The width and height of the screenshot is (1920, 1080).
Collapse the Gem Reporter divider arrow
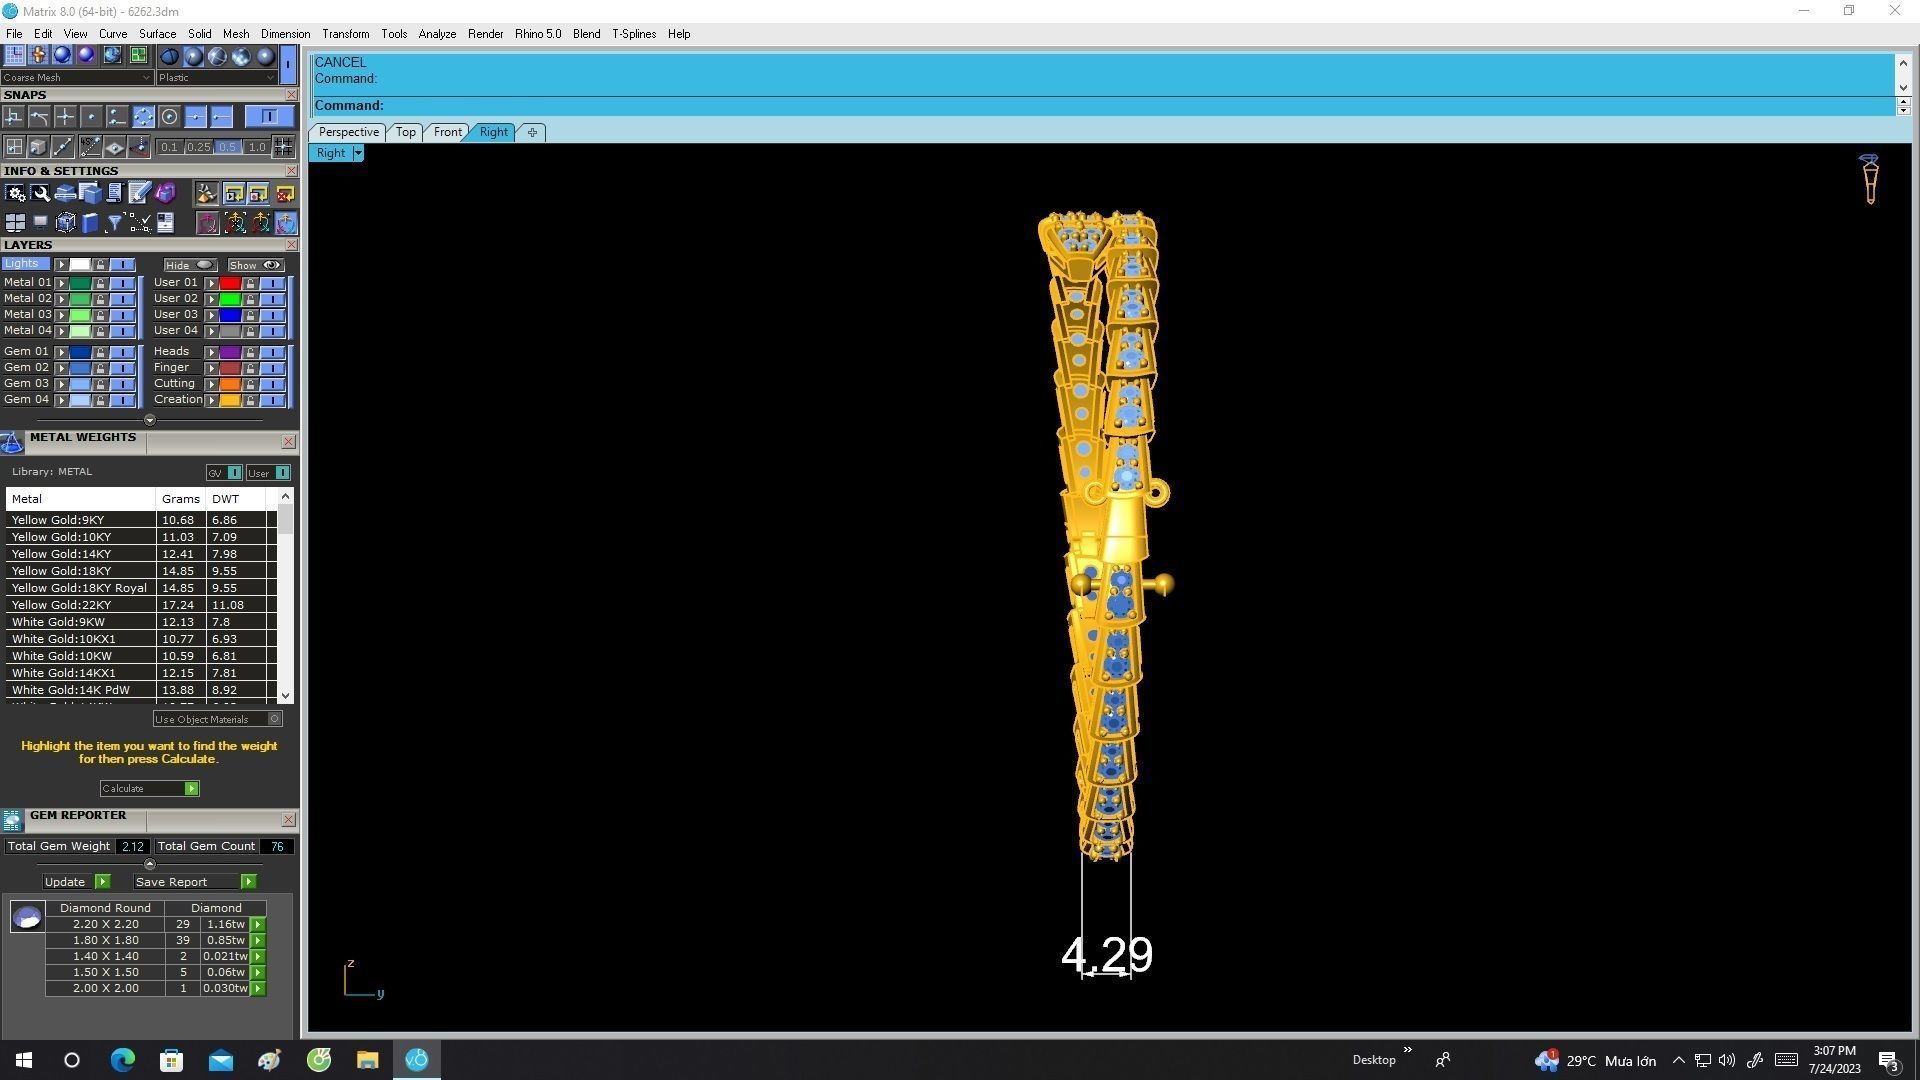(x=150, y=864)
